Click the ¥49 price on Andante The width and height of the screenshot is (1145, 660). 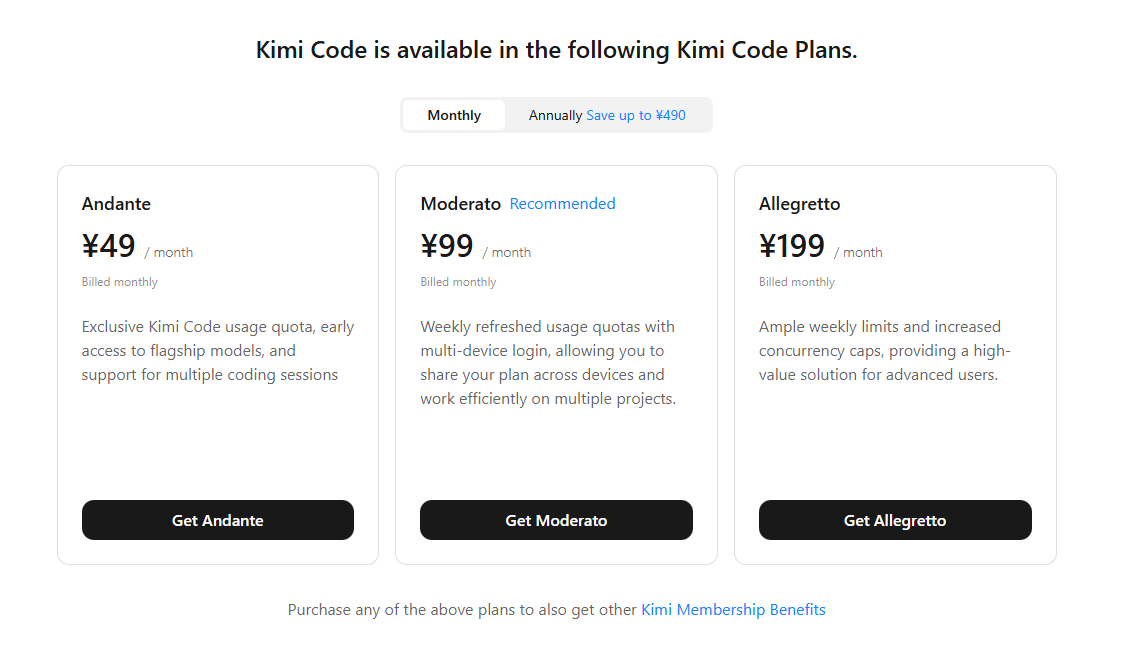pyautogui.click(x=108, y=246)
